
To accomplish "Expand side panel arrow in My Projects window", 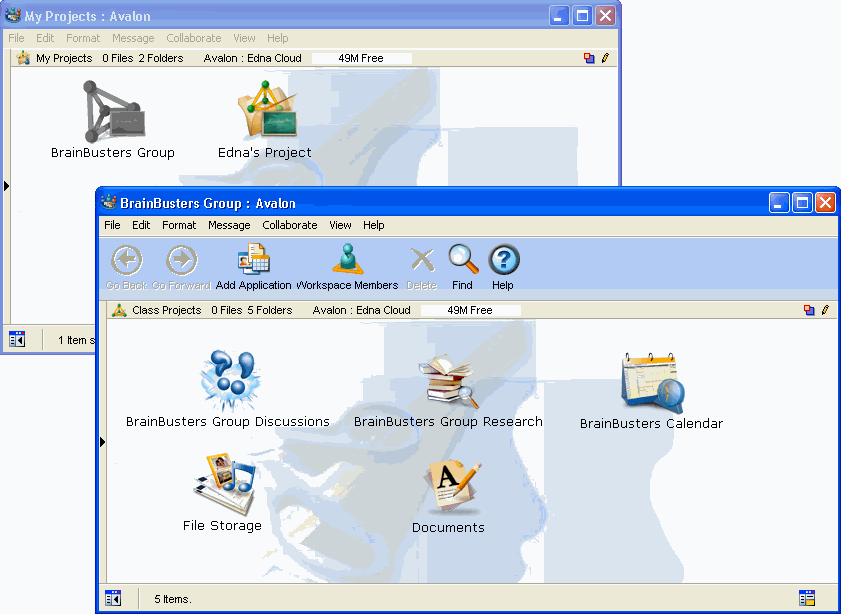I will pos(7,185).
